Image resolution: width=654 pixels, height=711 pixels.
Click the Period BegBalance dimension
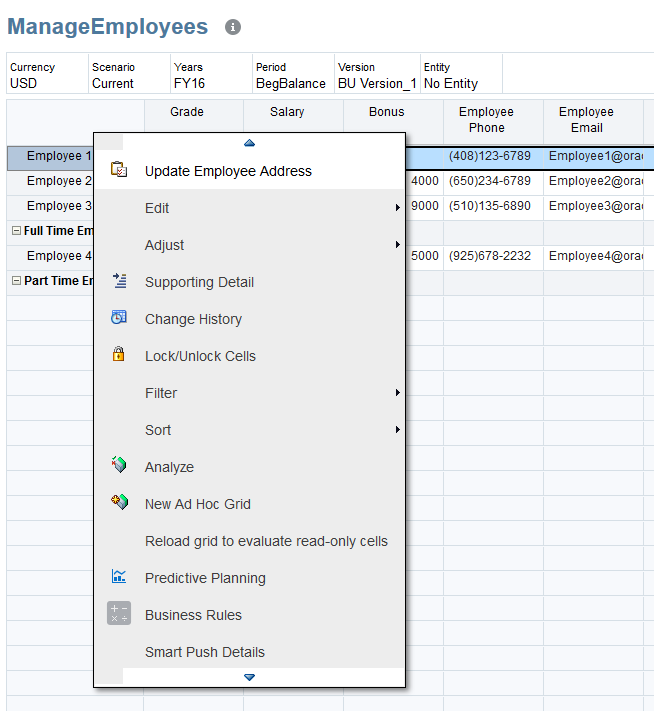click(x=293, y=74)
